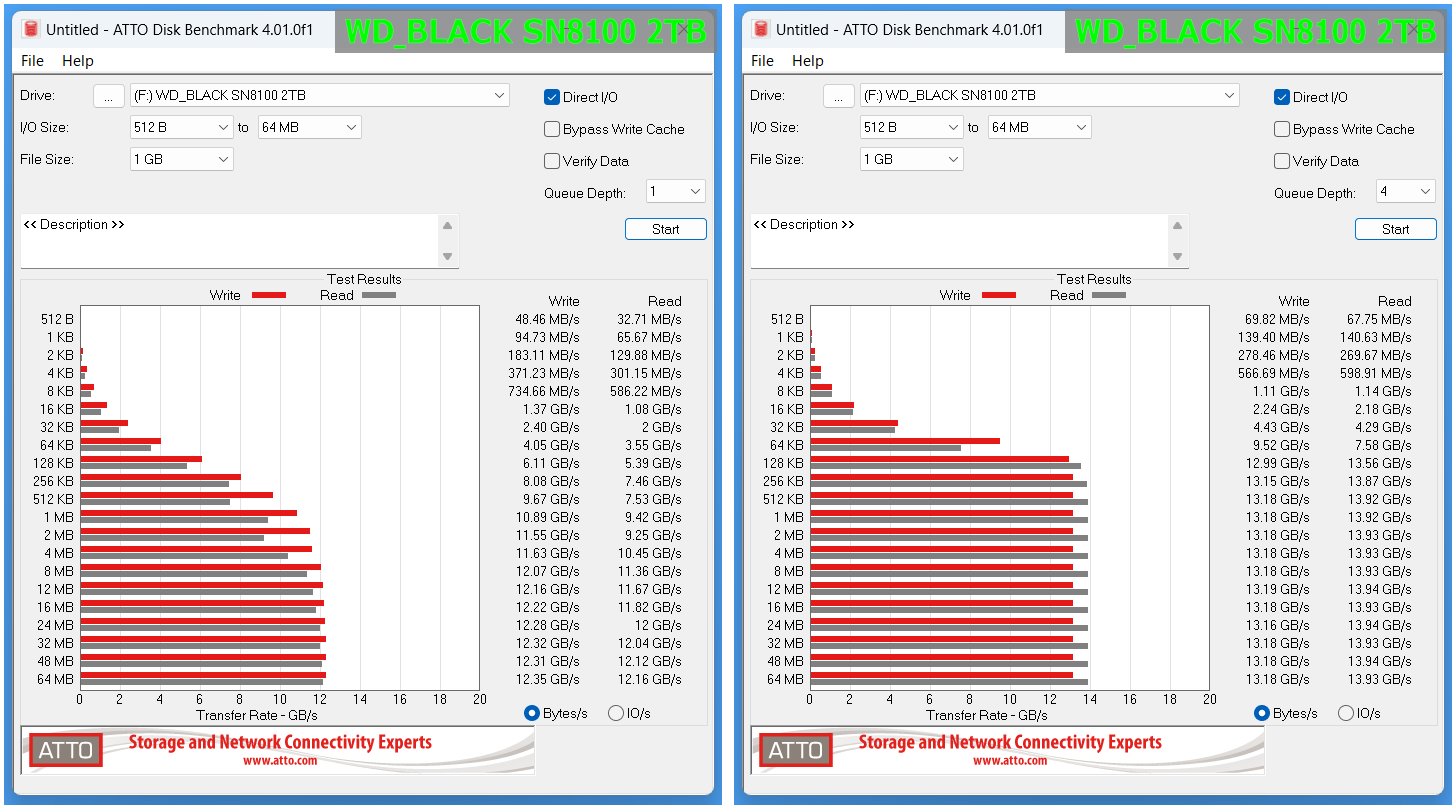Open 64 MB I/O size dropdown, left window
Screen dimensions: 1456x809
click(x=309, y=127)
